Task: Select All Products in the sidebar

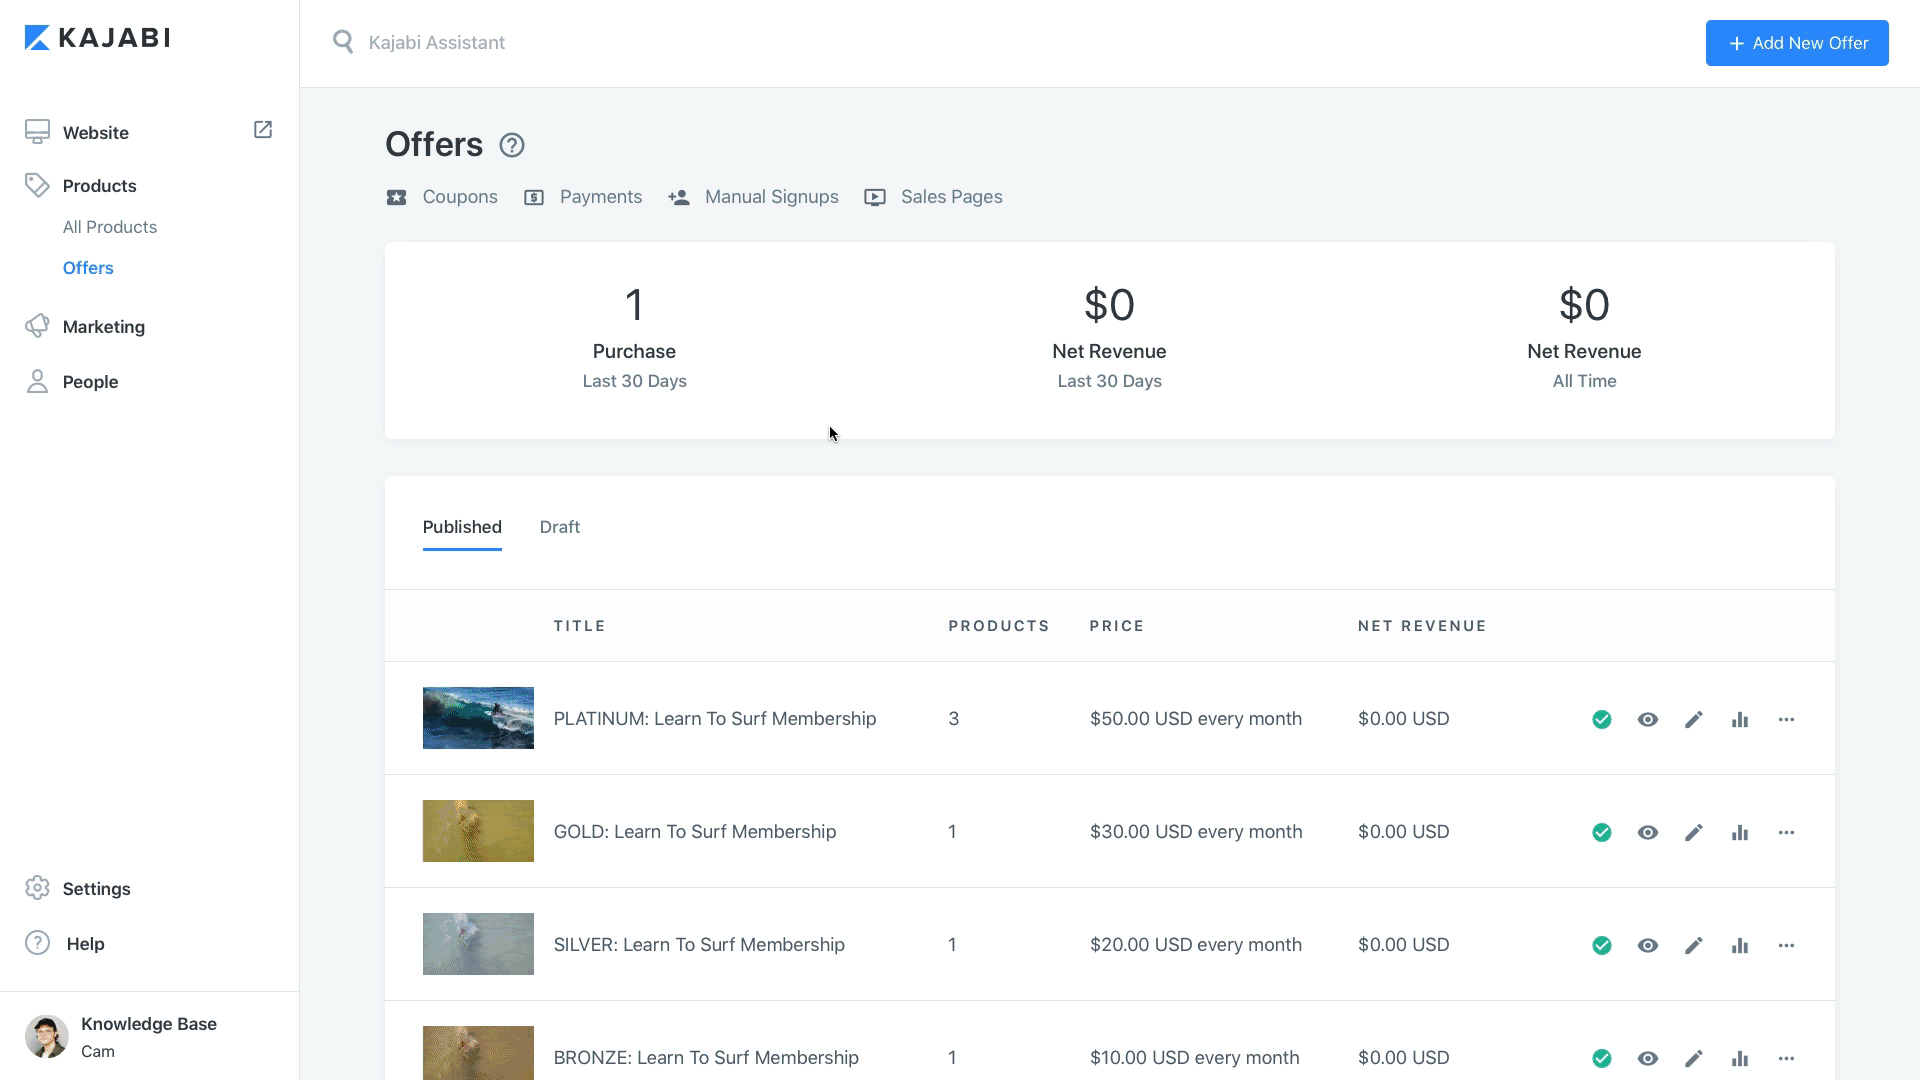Action: [x=109, y=227]
